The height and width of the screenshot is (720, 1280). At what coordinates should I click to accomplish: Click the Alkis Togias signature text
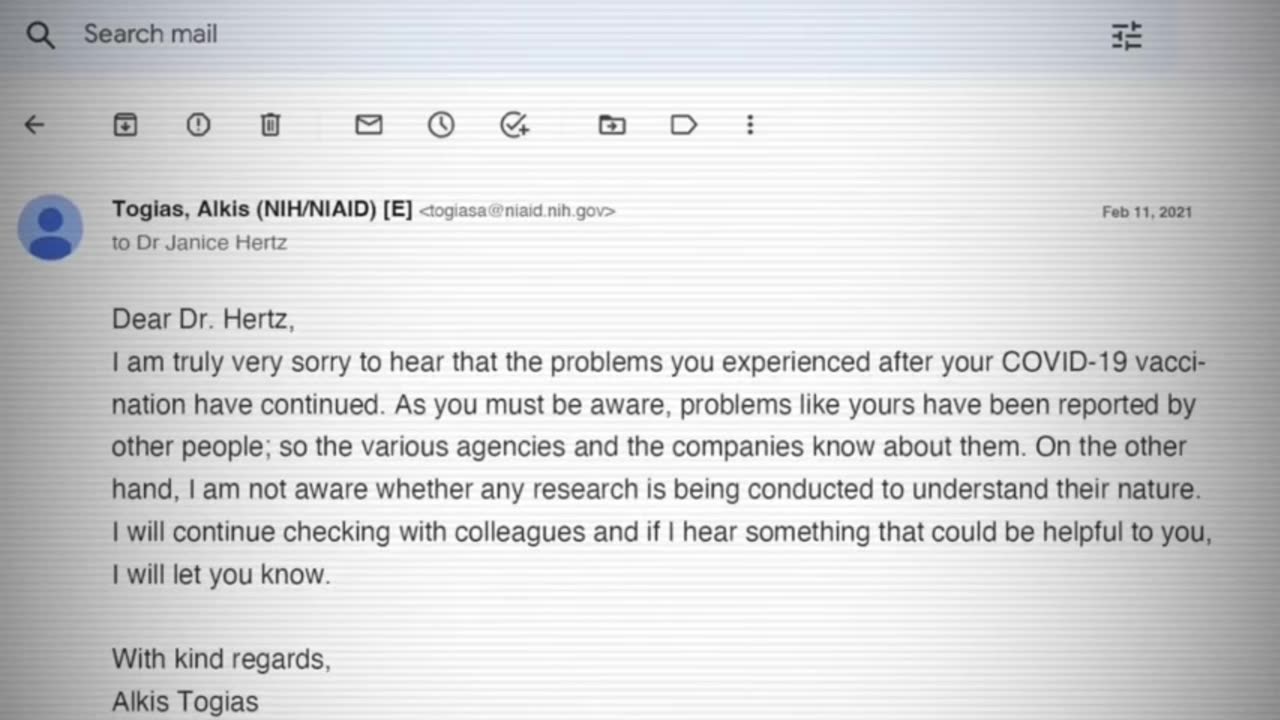coord(185,702)
